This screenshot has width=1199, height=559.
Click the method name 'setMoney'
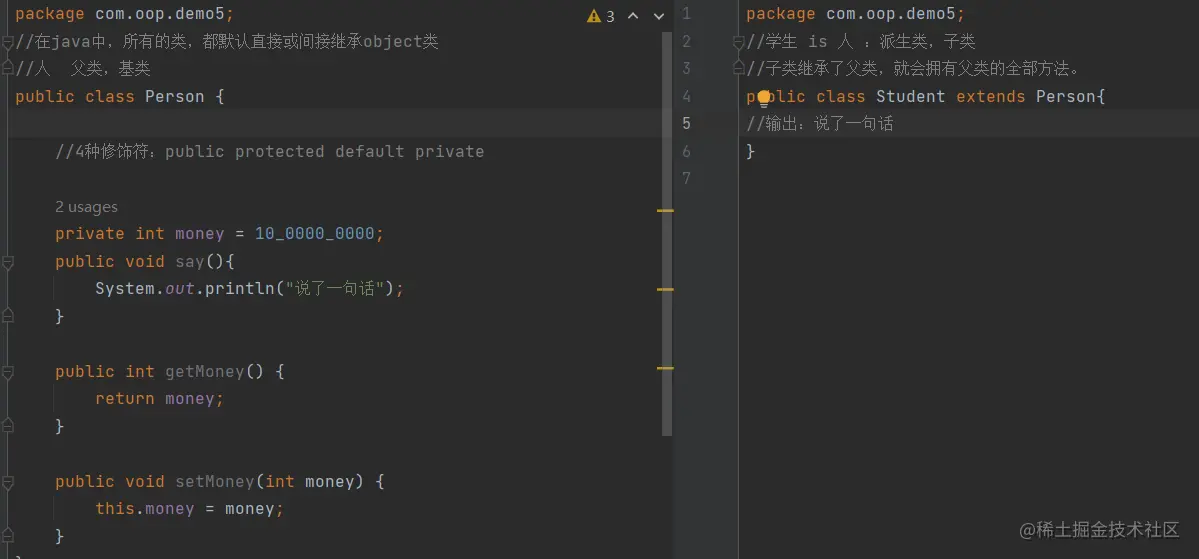click(x=215, y=482)
